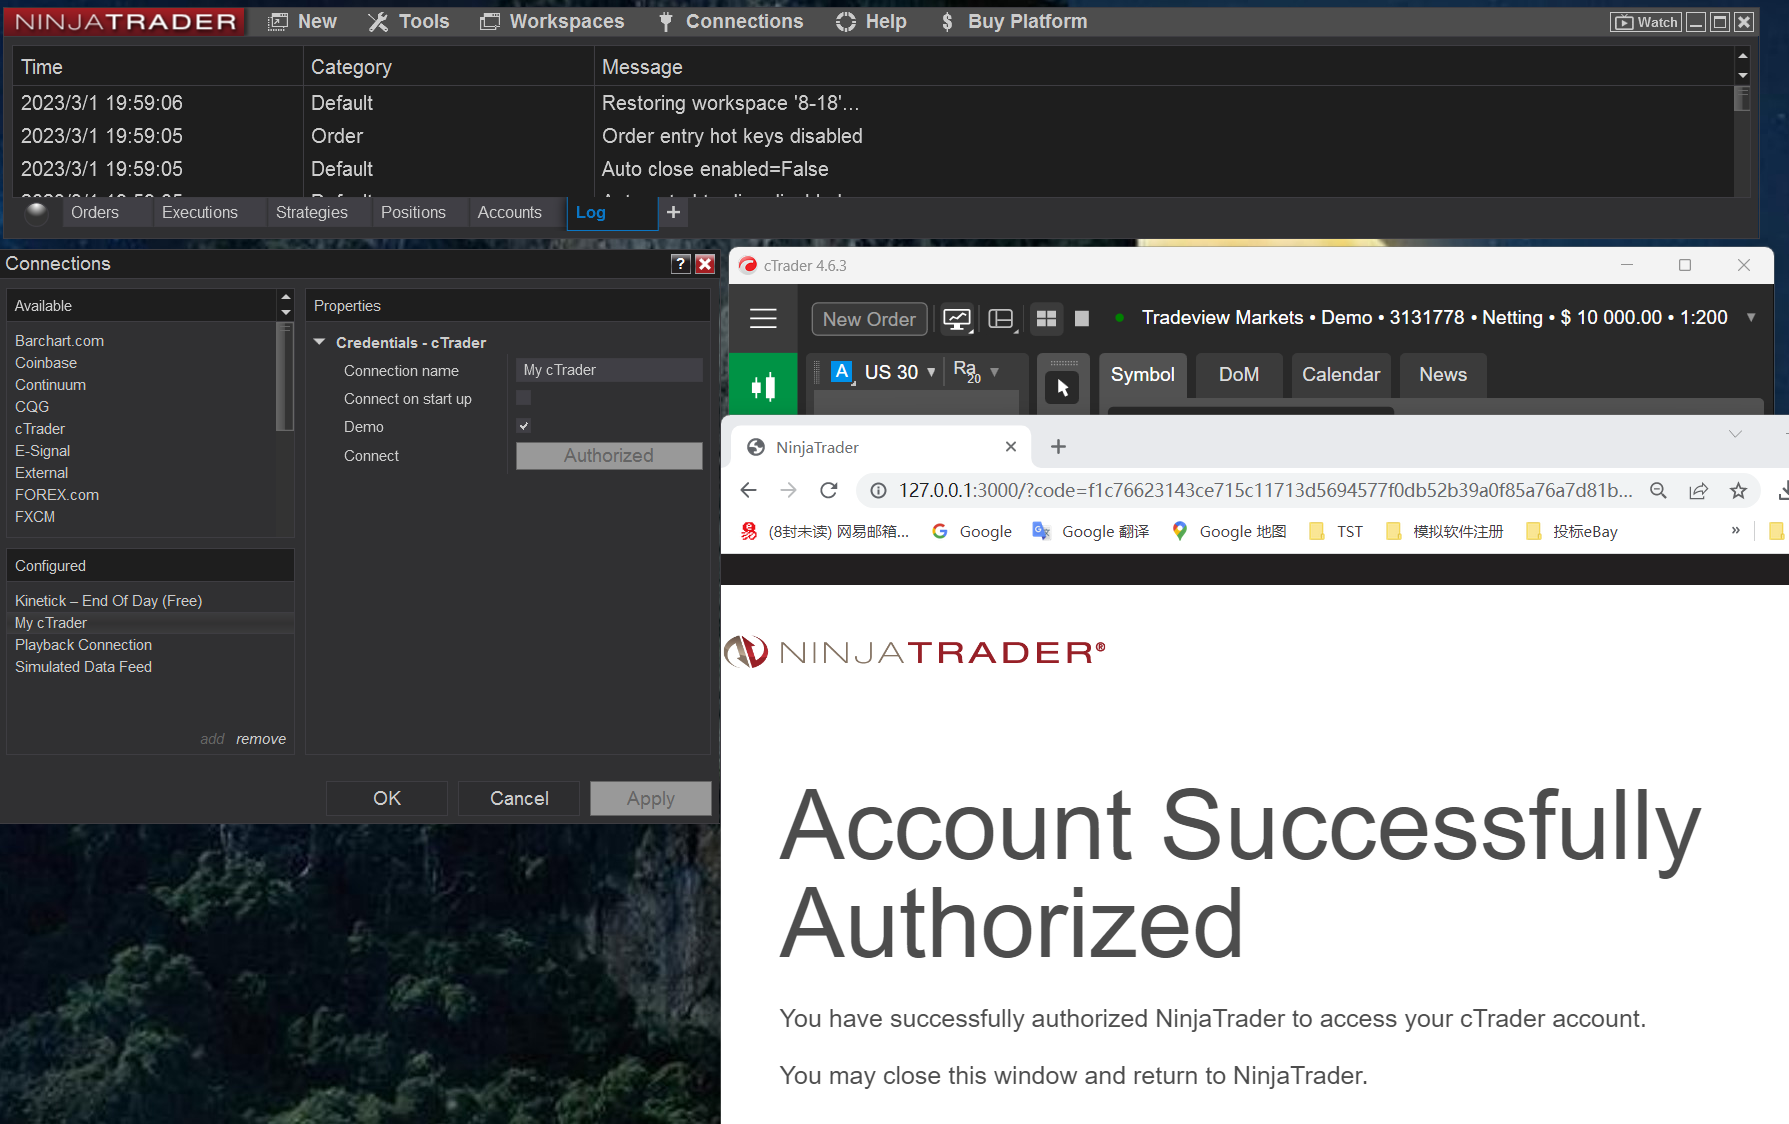Viewport: 1789px width, 1124px height.
Task: Edit the Connection name field
Action: coord(609,370)
